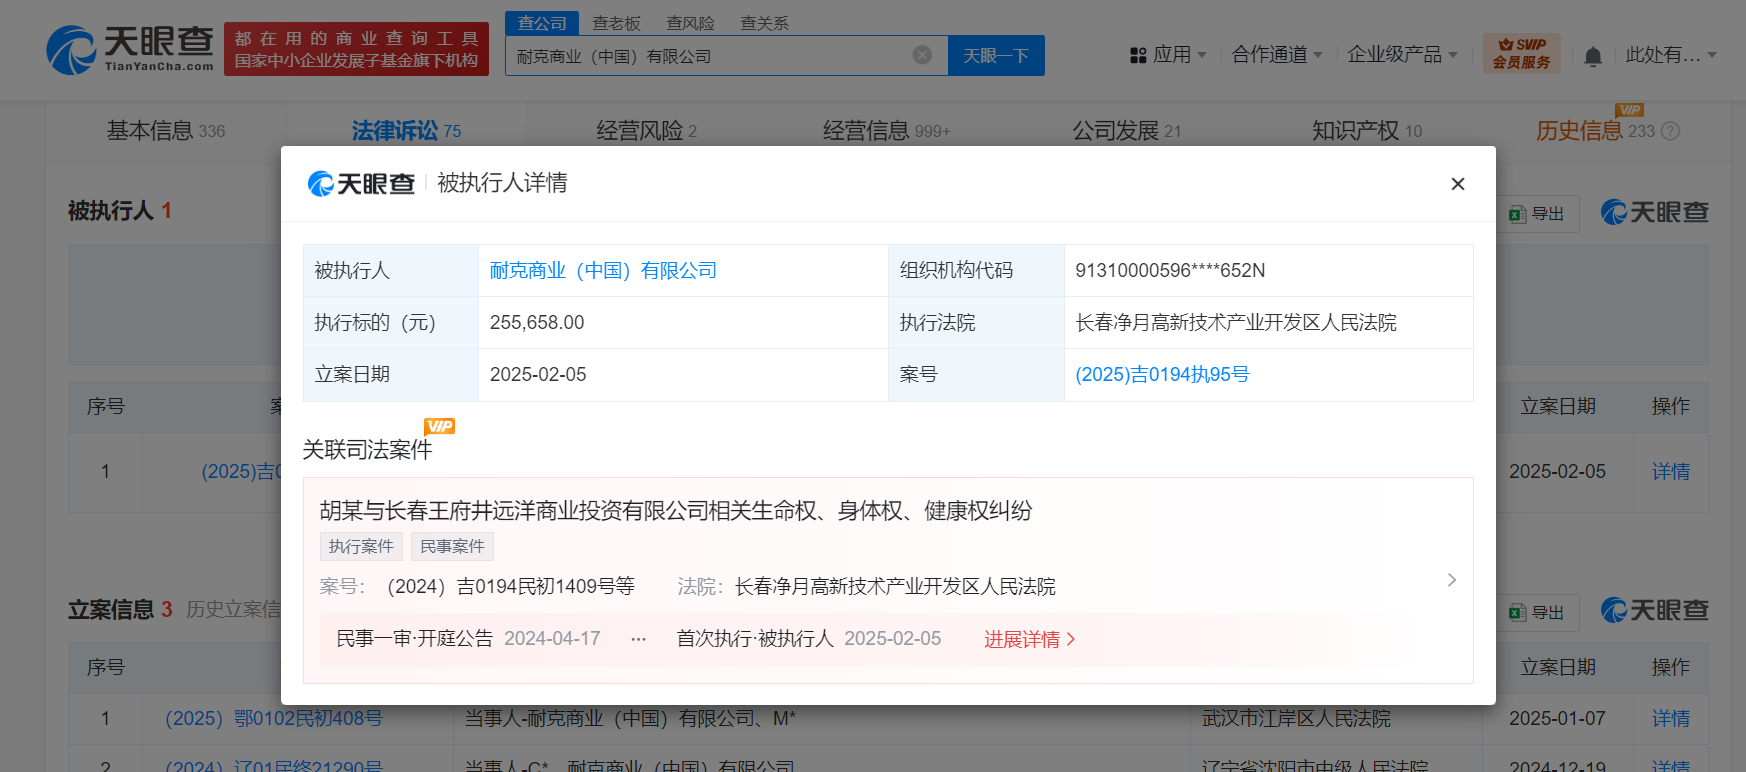Click the red 进展详情 link
The width and height of the screenshot is (1746, 772).
pyautogui.click(x=1029, y=639)
